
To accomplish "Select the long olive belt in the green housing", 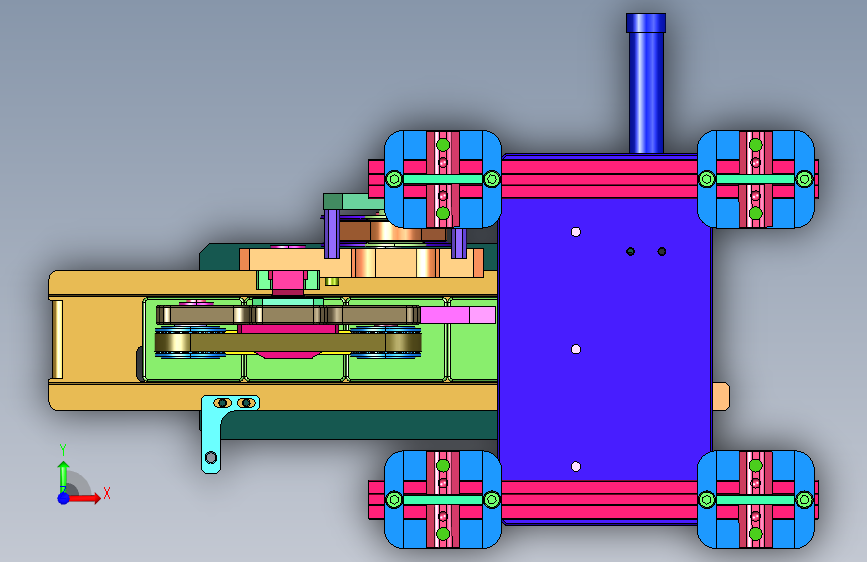I will [x=288, y=342].
